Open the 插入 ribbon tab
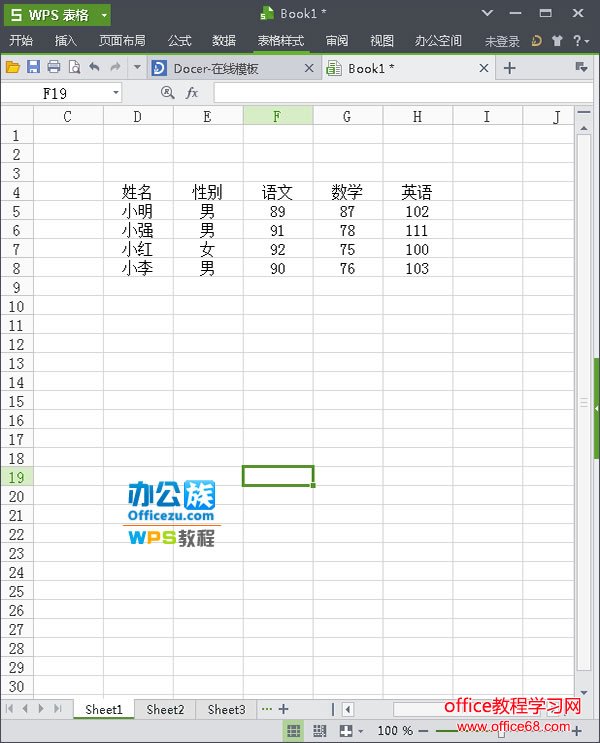 [65, 41]
